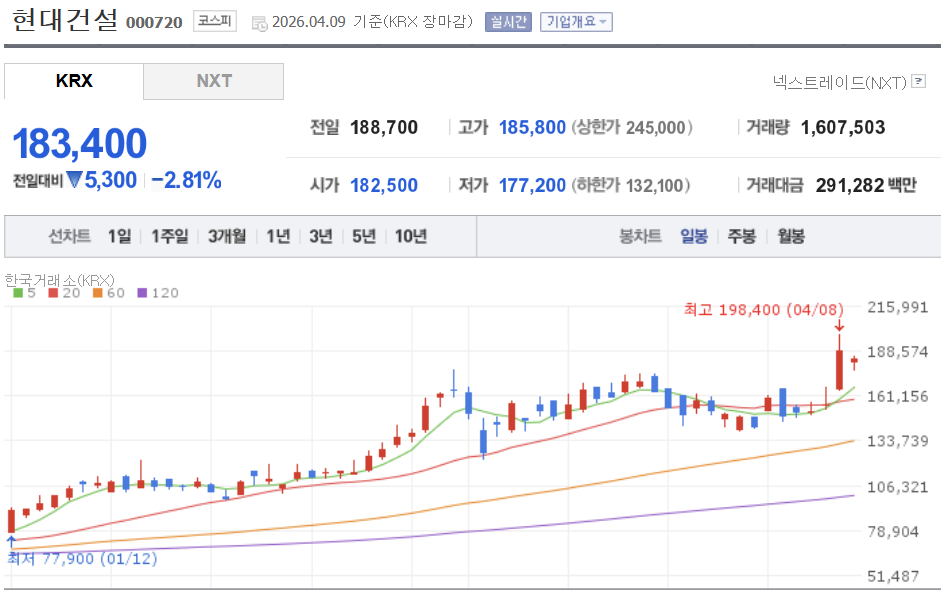Select the 일봉 daily candle chart

pos(694,236)
